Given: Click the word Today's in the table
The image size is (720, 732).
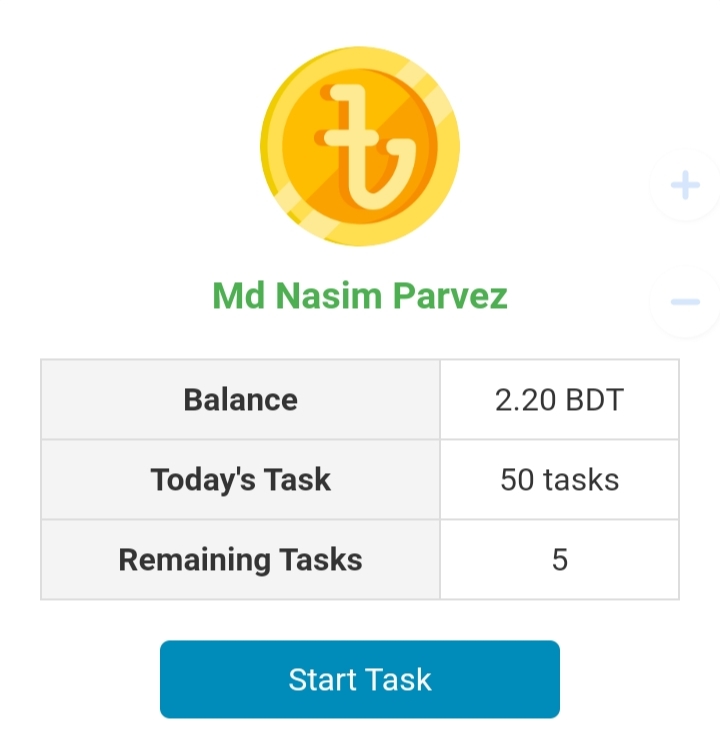Looking at the screenshot, I should coord(191,480).
